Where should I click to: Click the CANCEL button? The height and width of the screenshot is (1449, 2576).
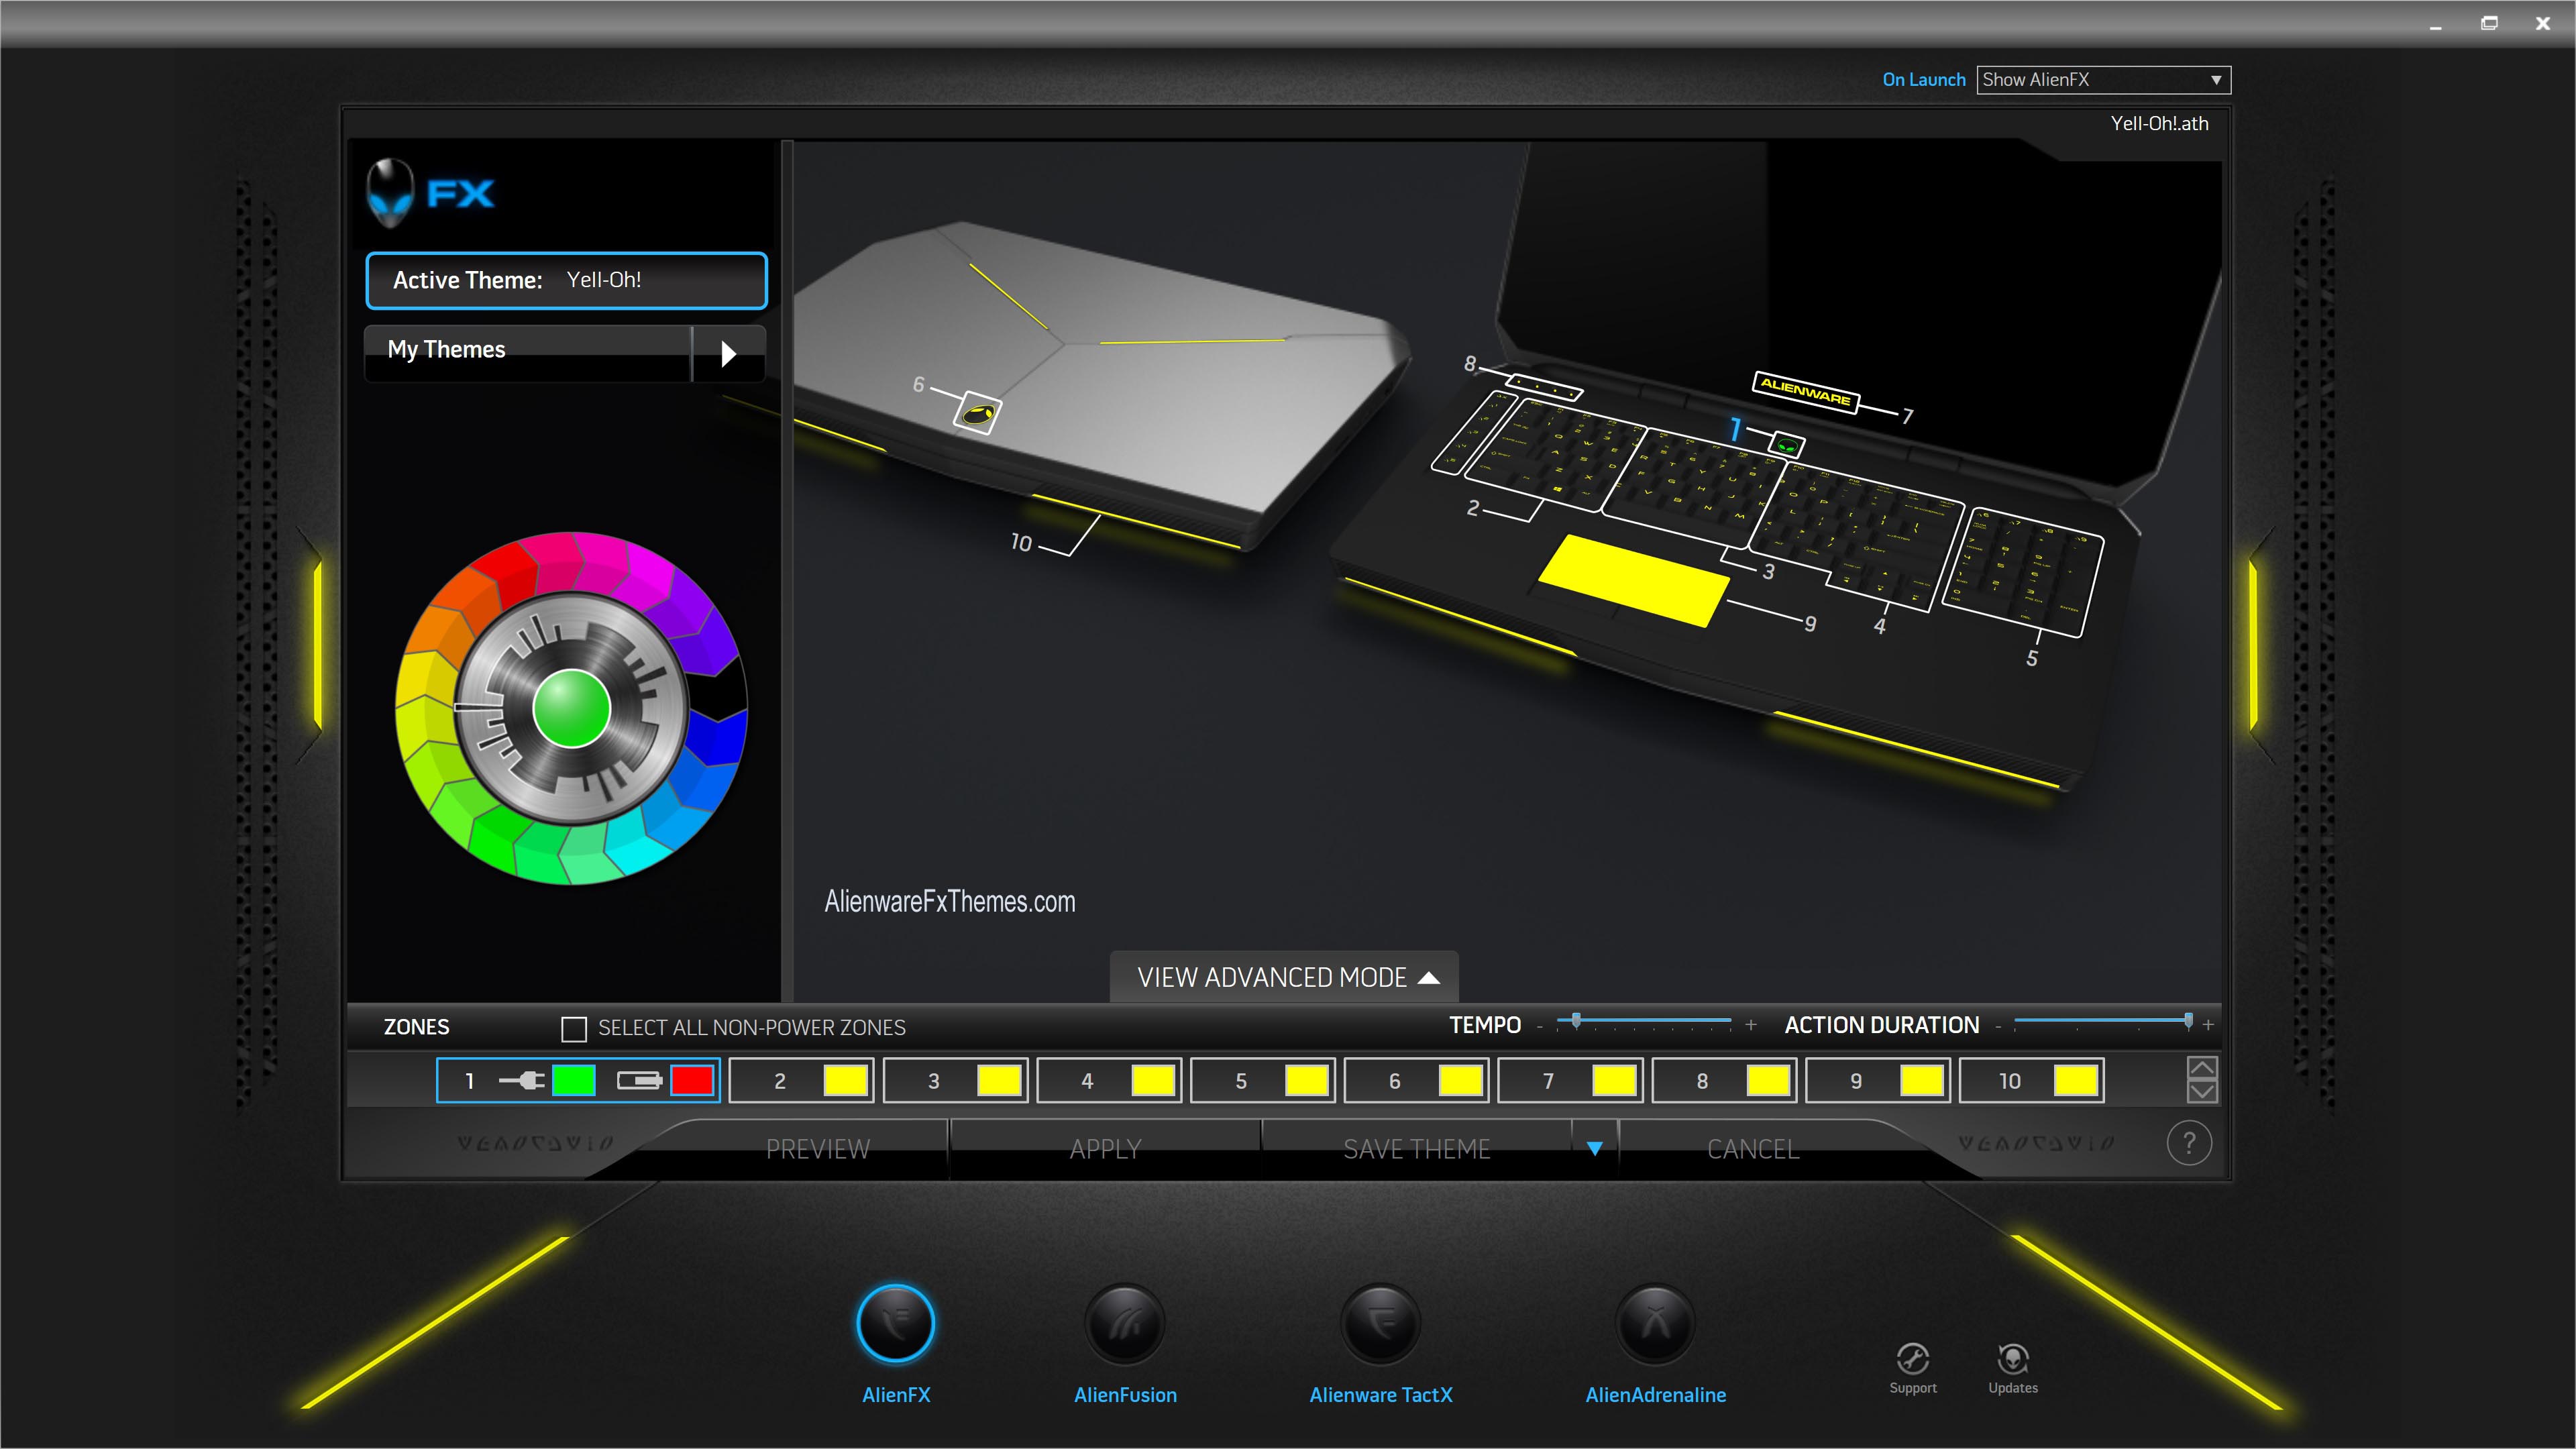click(1753, 1149)
